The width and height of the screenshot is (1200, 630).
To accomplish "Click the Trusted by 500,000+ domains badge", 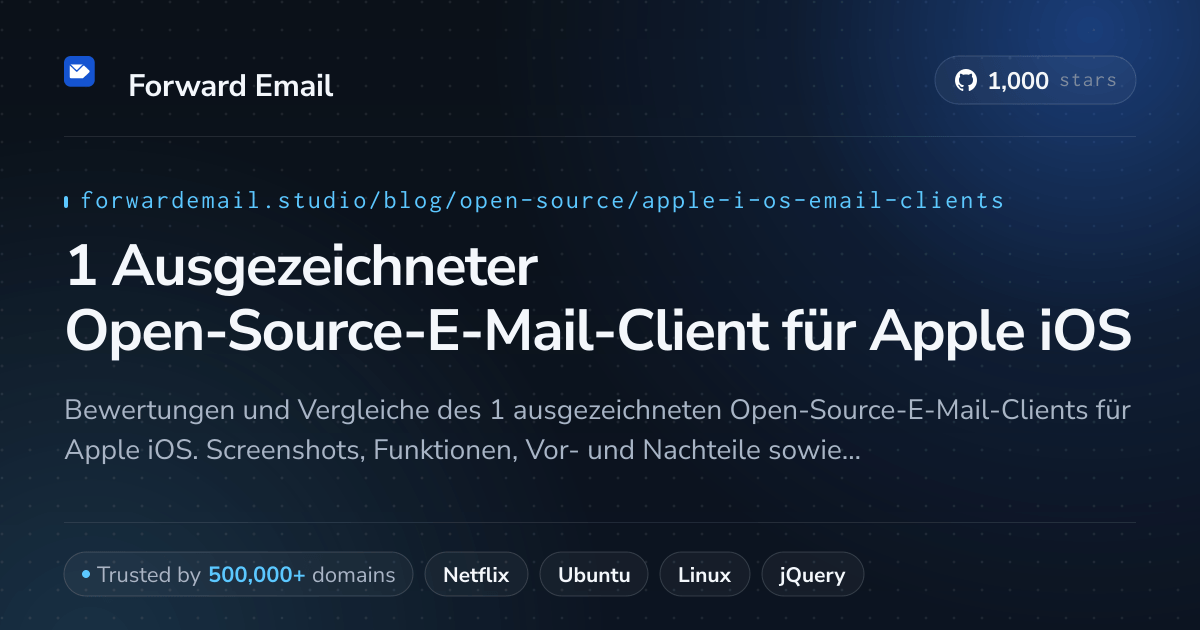I will (x=238, y=575).
